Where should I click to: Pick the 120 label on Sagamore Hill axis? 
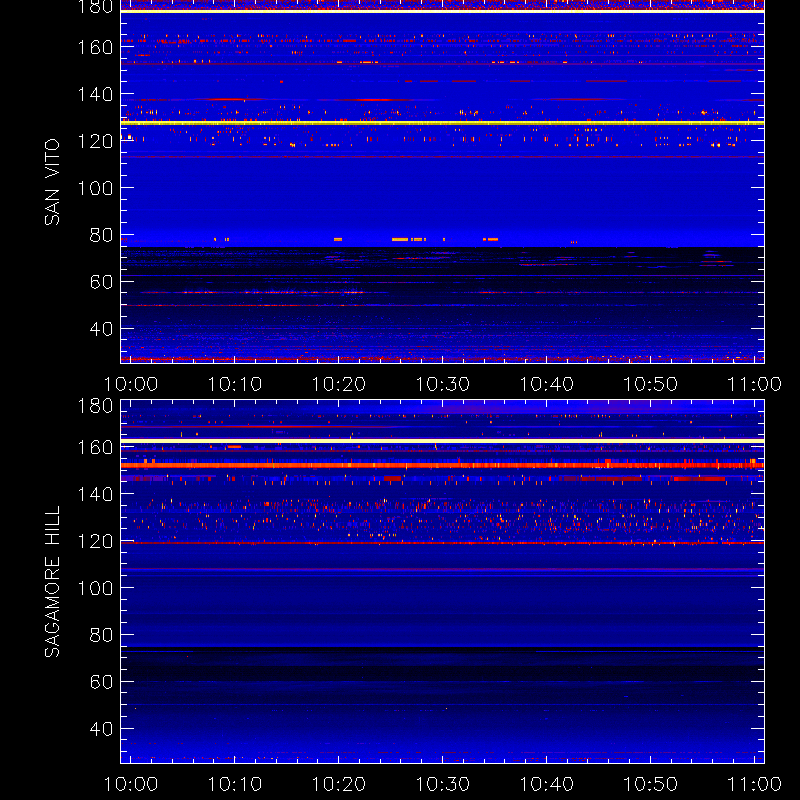95,541
